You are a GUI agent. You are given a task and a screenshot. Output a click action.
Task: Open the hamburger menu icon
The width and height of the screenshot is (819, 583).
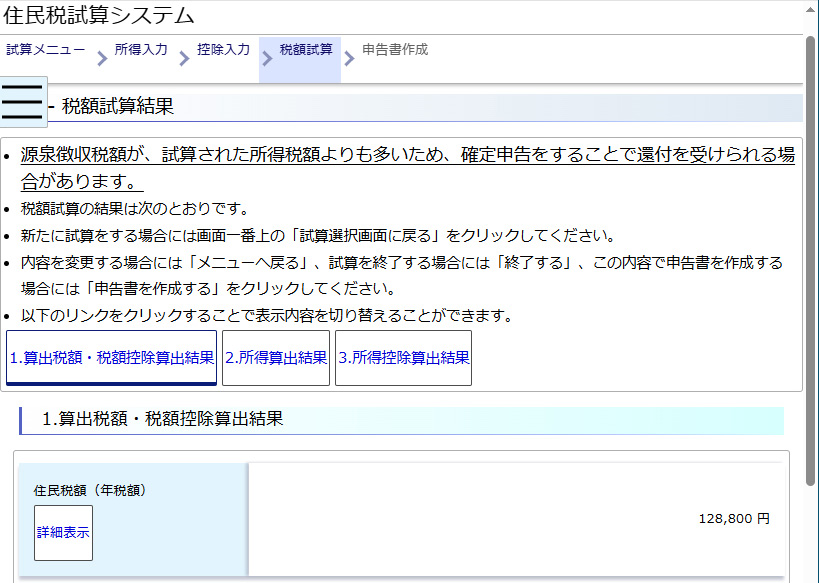tap(22, 102)
